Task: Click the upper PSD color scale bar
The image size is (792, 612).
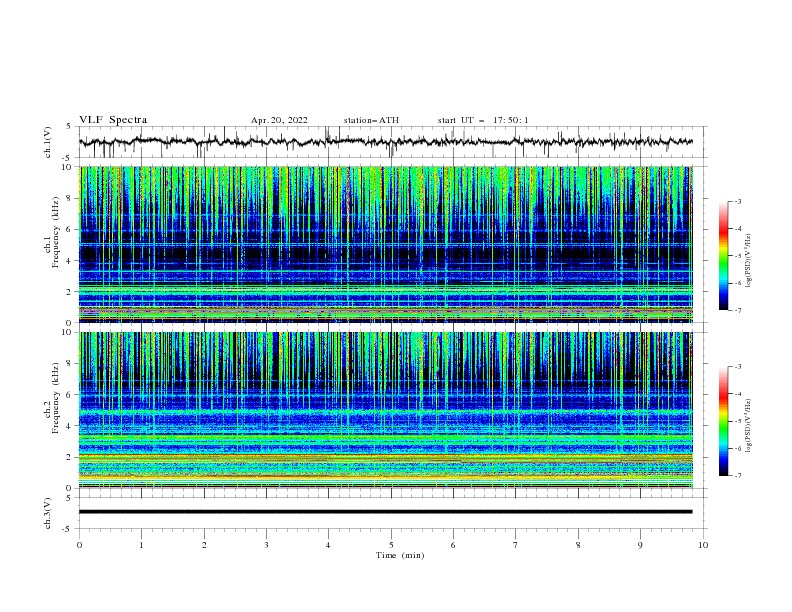Action: coord(724,255)
